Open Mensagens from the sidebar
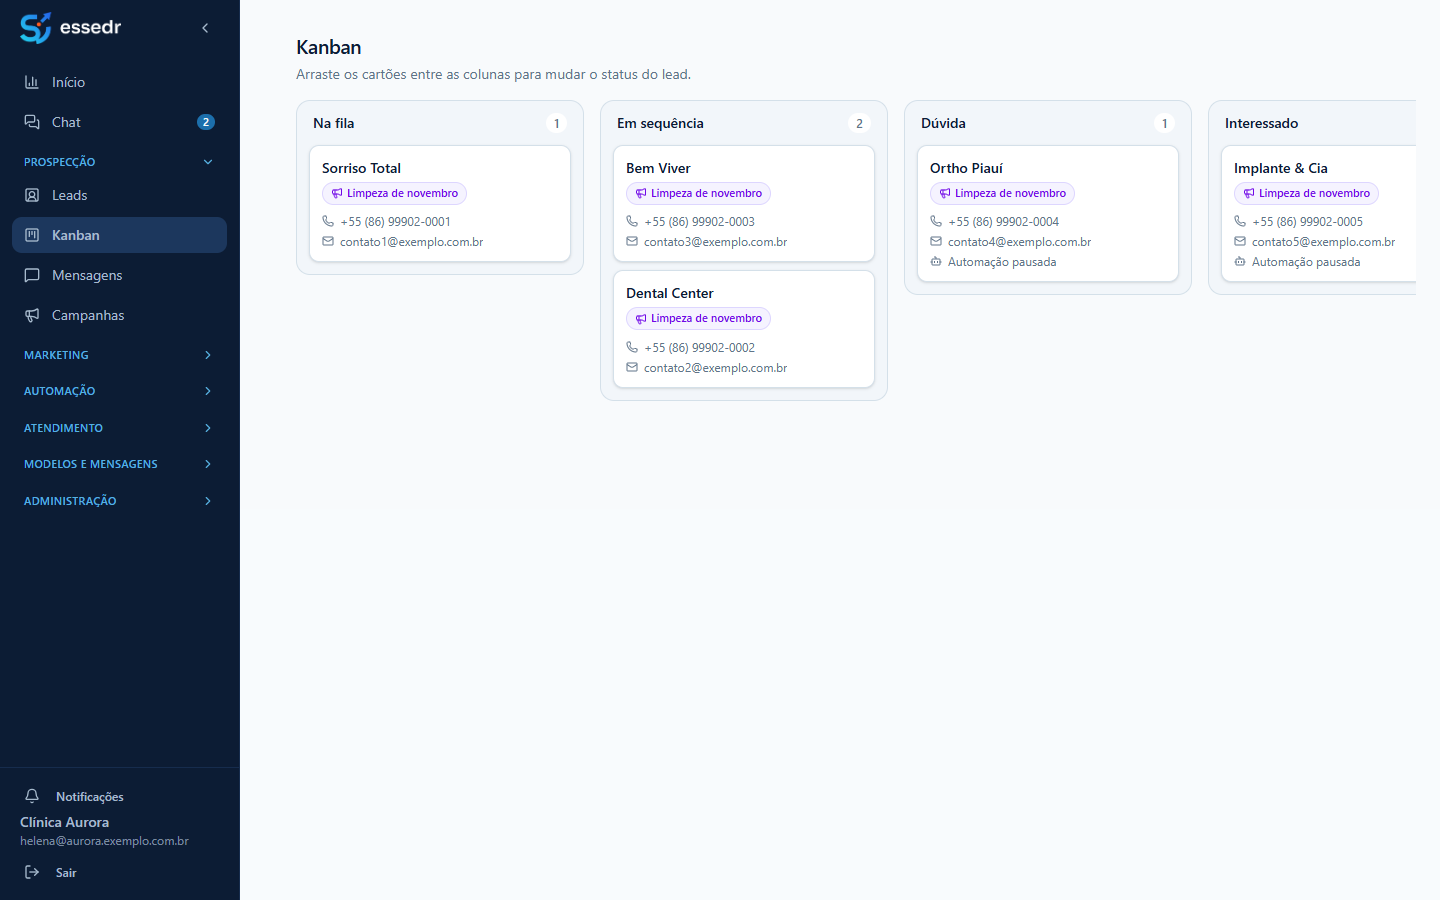1440x900 pixels. click(x=119, y=275)
